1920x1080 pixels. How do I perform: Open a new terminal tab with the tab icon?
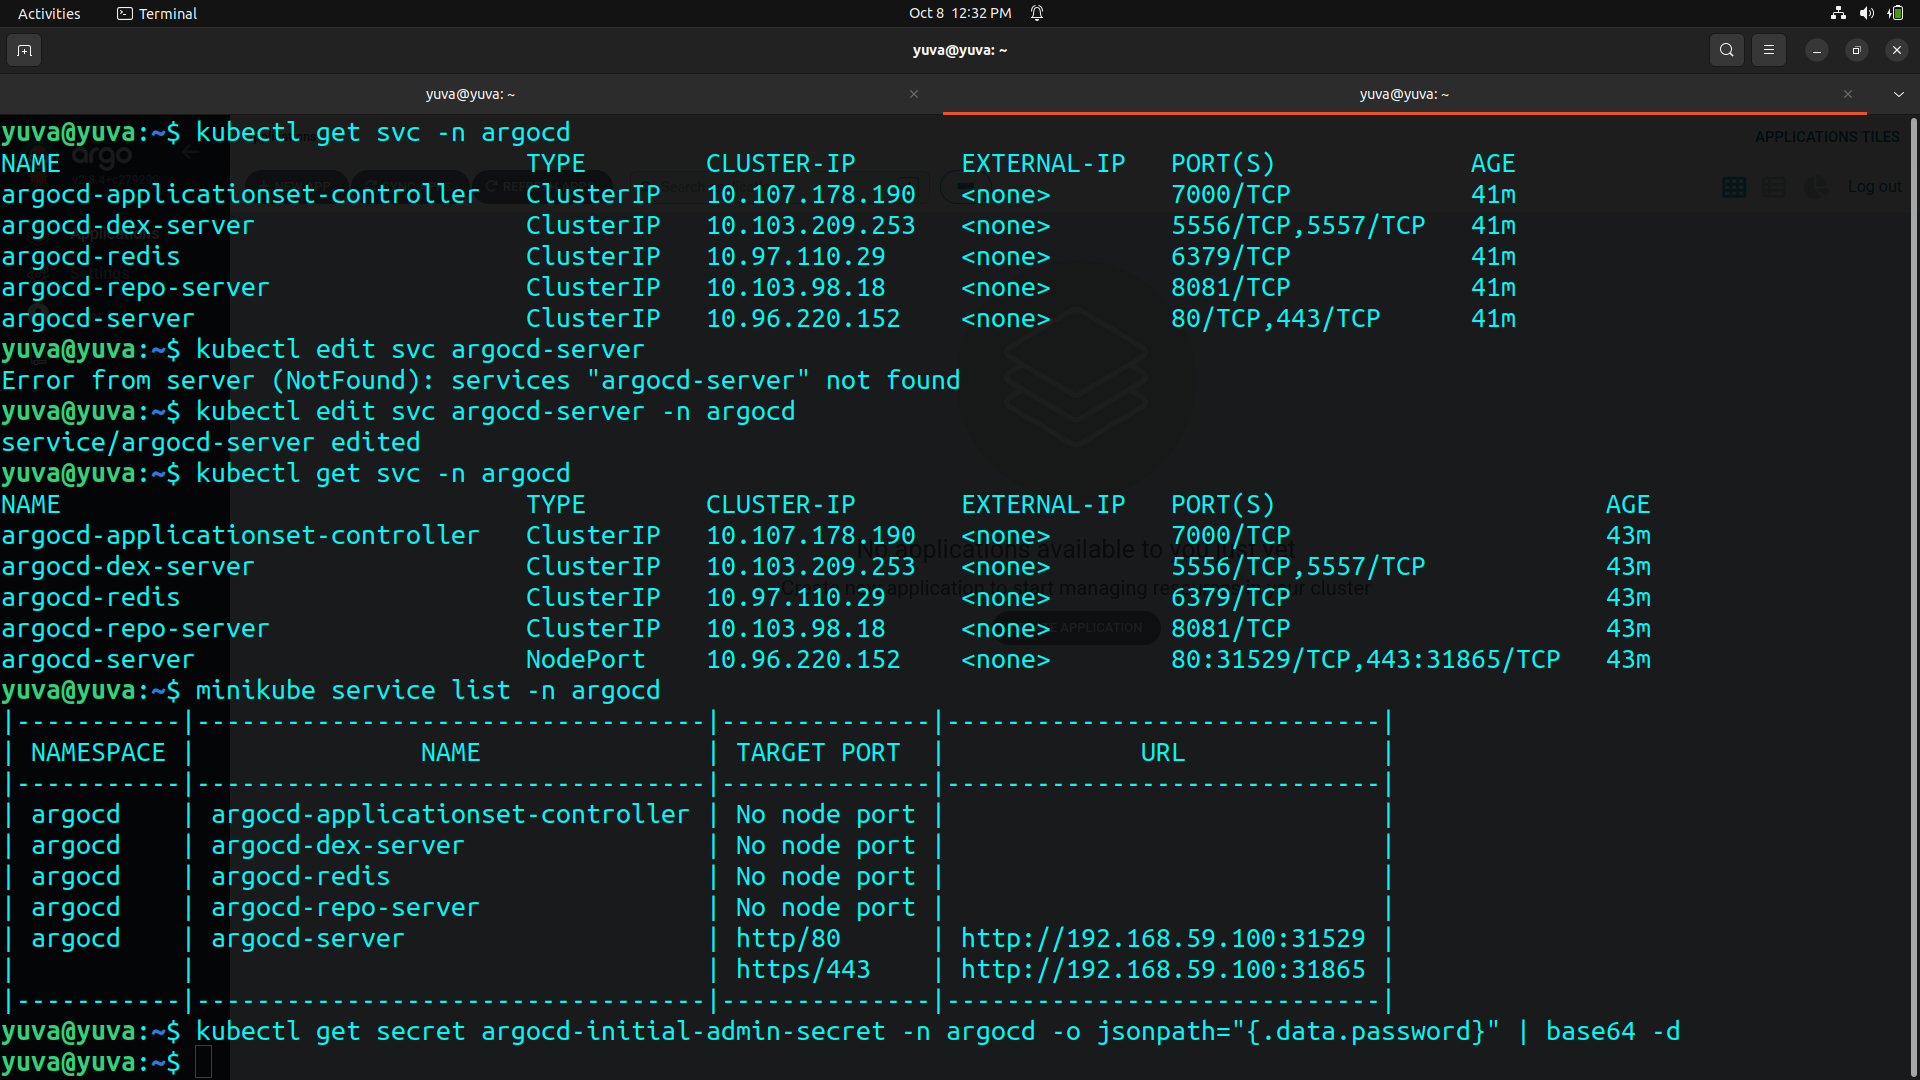[23, 50]
